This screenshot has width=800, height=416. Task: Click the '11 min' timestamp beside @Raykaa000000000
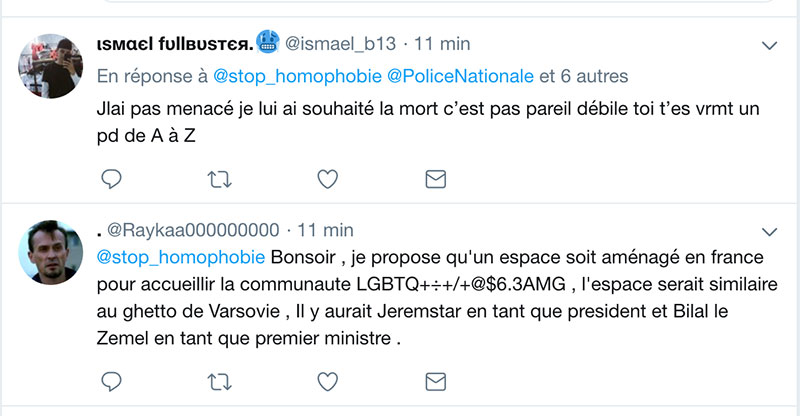point(325,229)
